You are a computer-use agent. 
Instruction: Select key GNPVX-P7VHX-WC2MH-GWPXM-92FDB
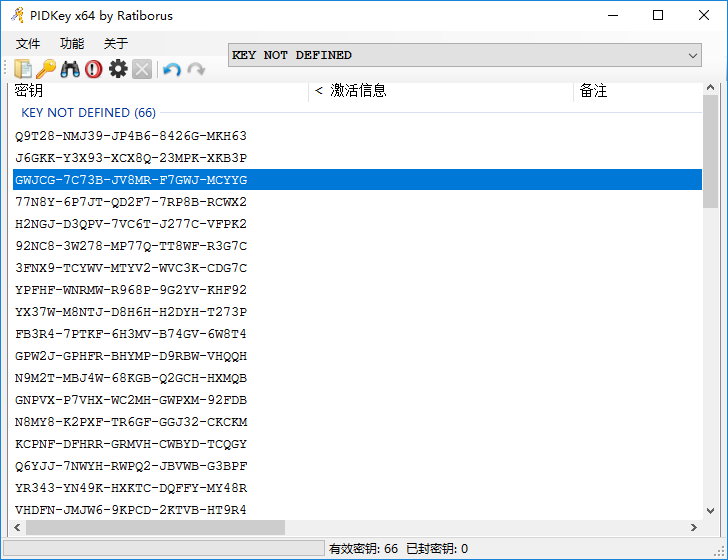pyautogui.click(x=131, y=400)
